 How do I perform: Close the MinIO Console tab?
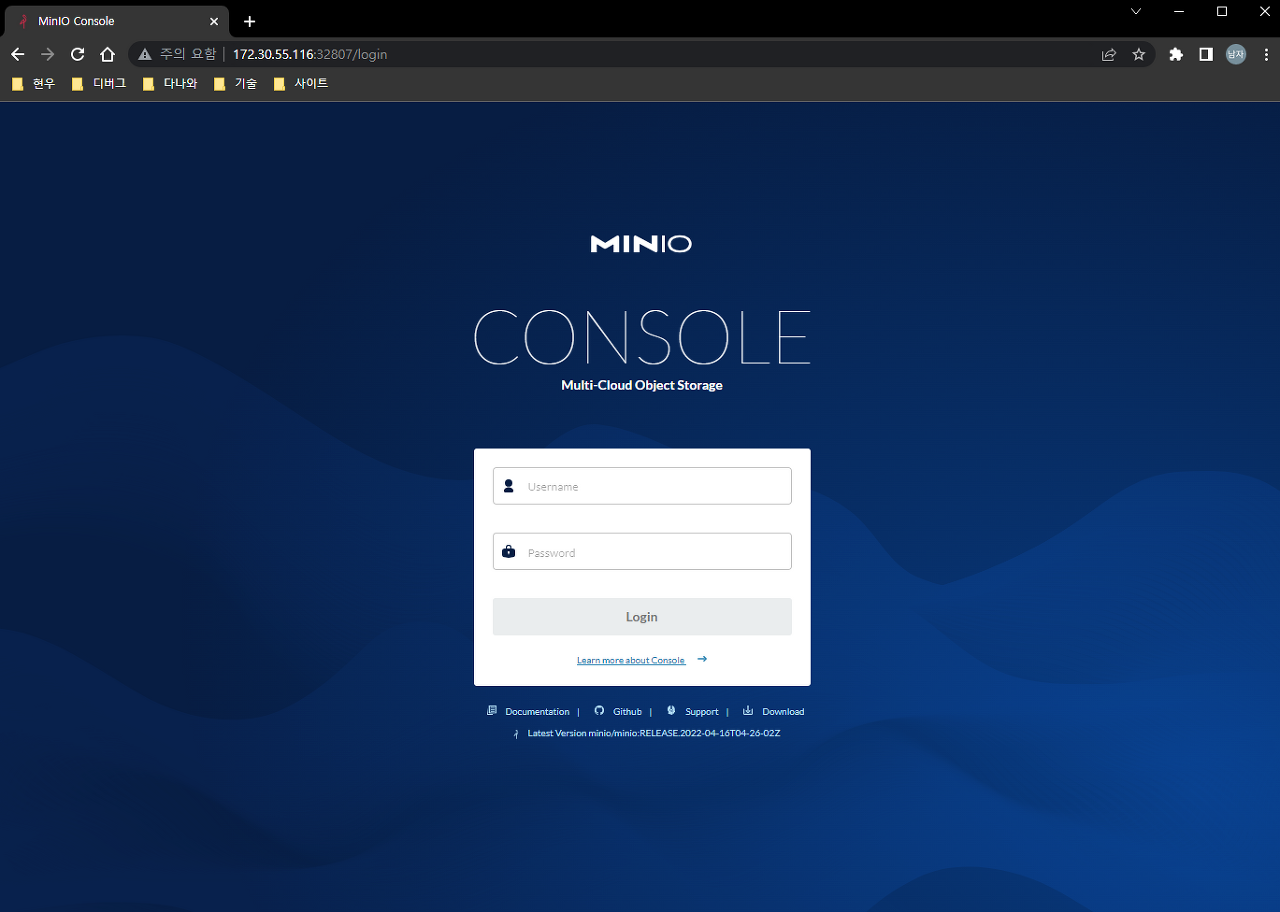[214, 21]
